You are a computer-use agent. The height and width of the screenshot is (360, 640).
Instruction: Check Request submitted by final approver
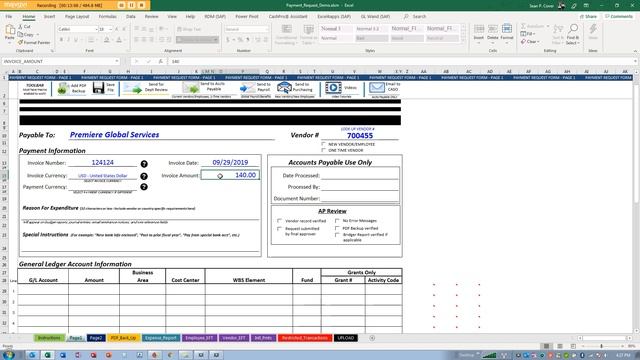tap(280, 229)
